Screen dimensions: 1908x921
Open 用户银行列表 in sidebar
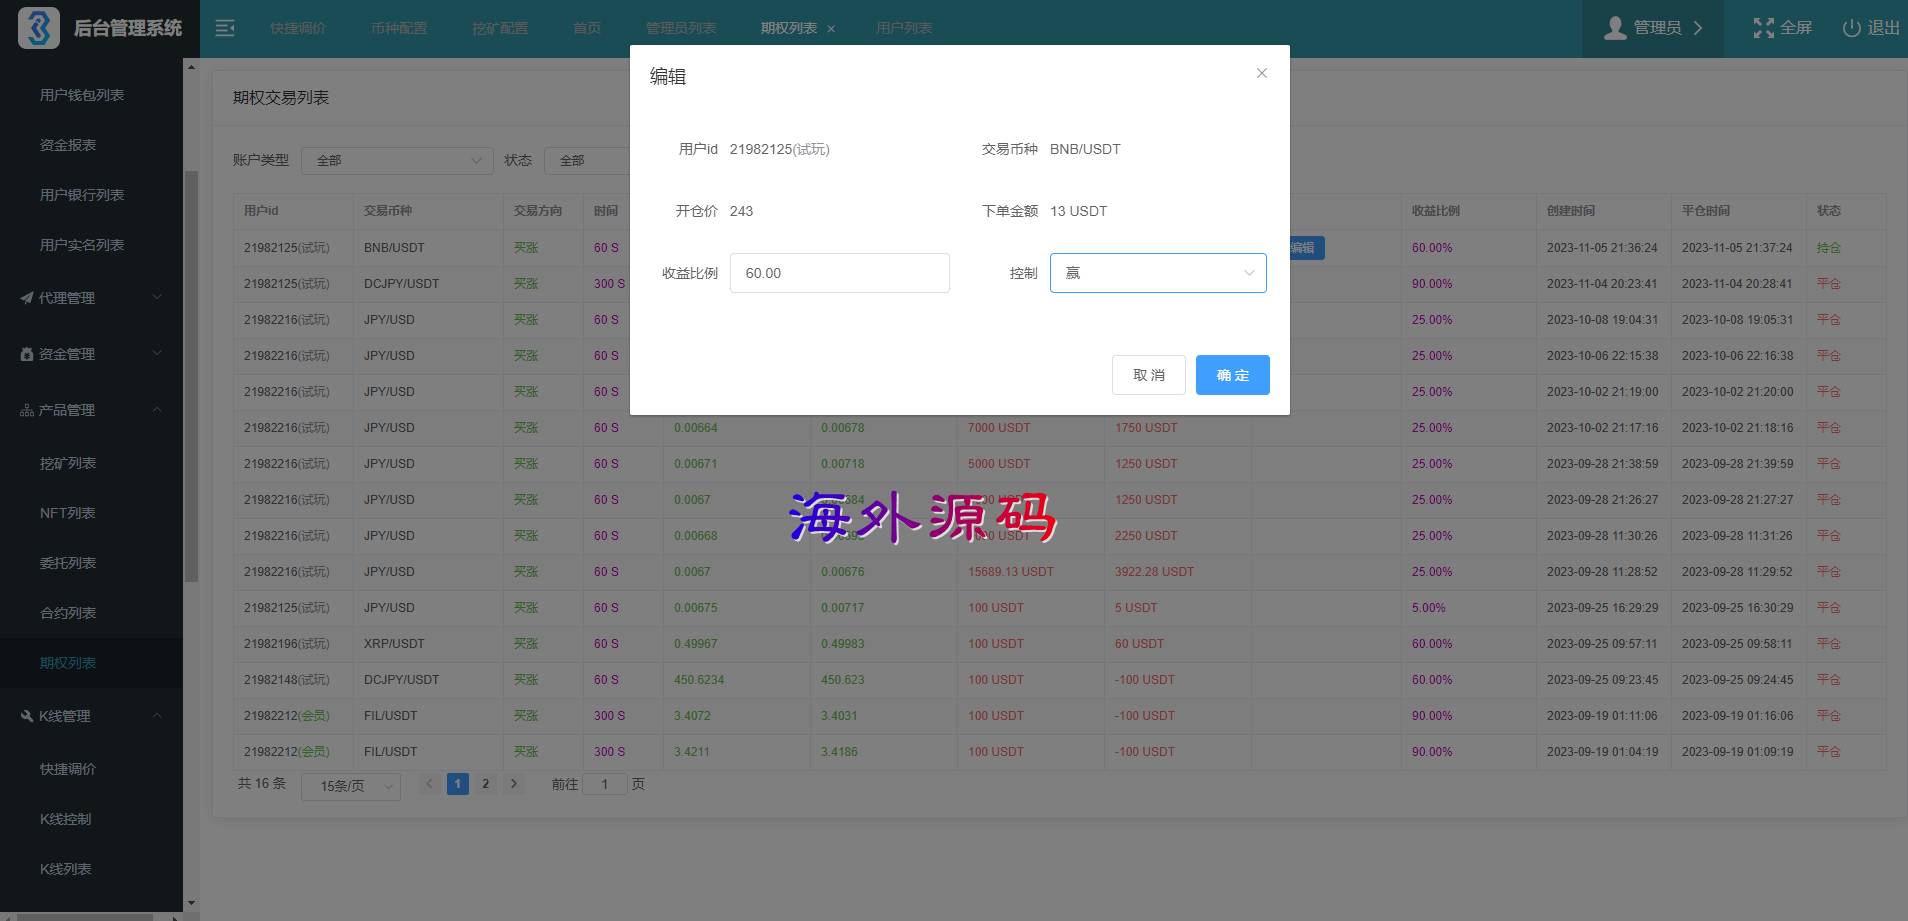82,195
